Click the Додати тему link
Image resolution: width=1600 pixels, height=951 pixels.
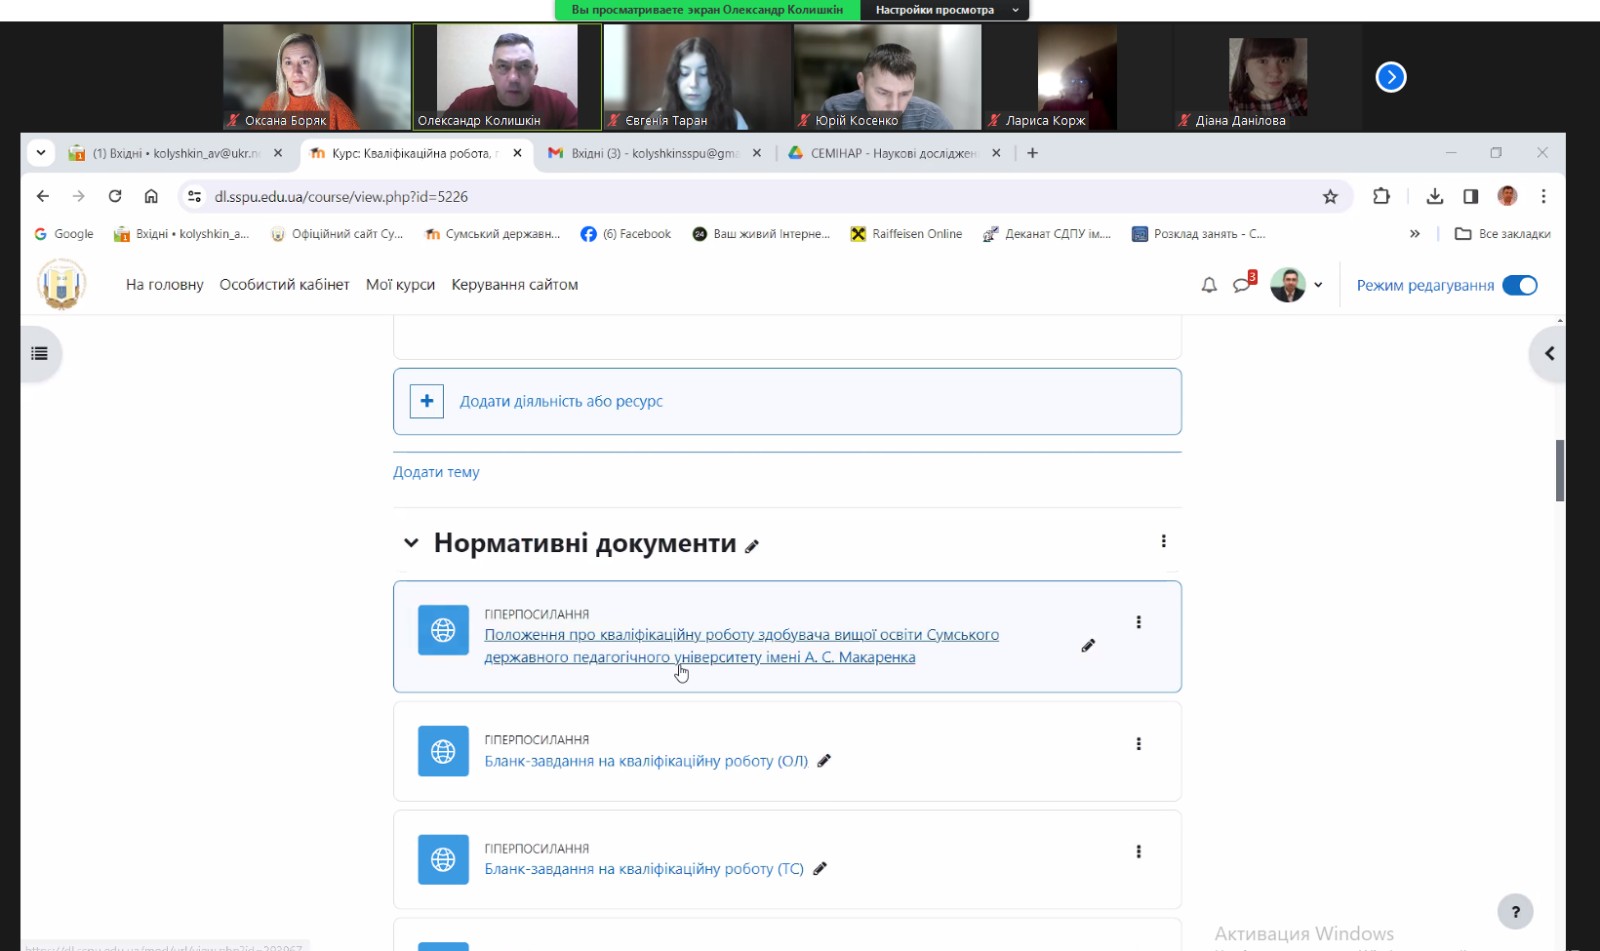(436, 472)
